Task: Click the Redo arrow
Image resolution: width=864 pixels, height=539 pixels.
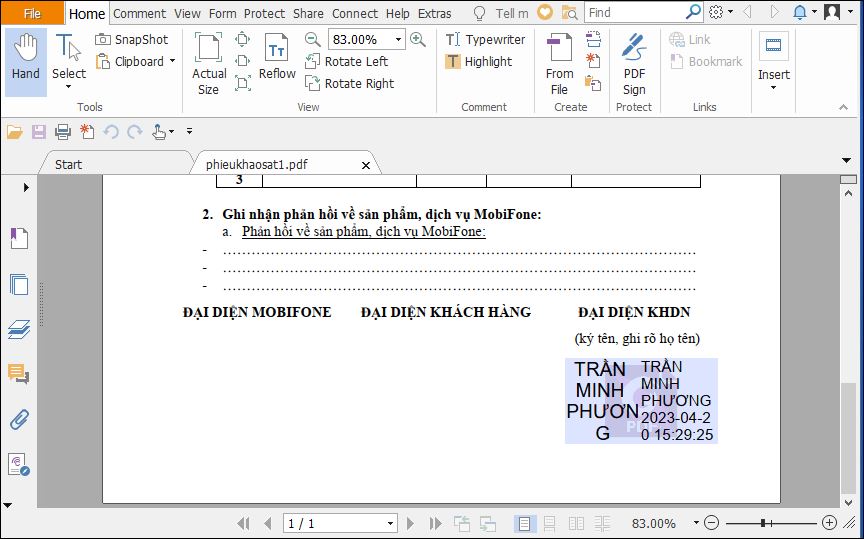Action: [135, 132]
